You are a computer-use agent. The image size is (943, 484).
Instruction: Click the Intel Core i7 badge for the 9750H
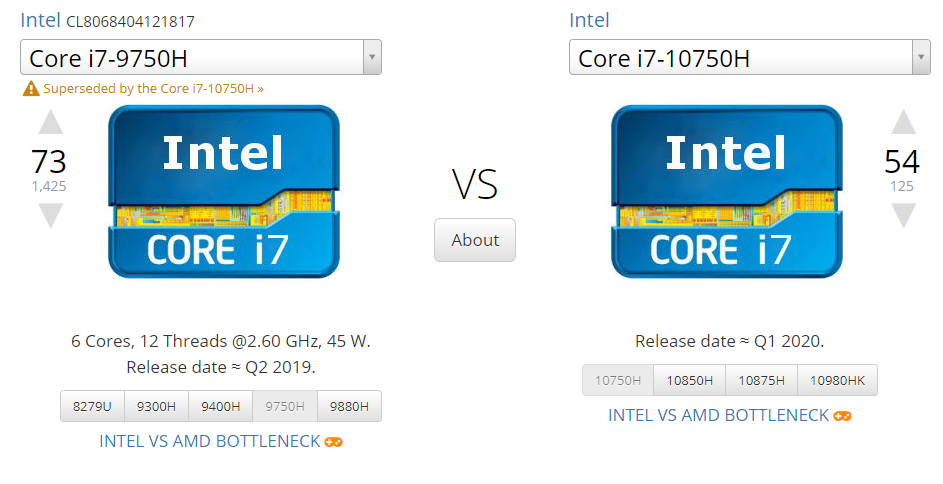click(224, 192)
